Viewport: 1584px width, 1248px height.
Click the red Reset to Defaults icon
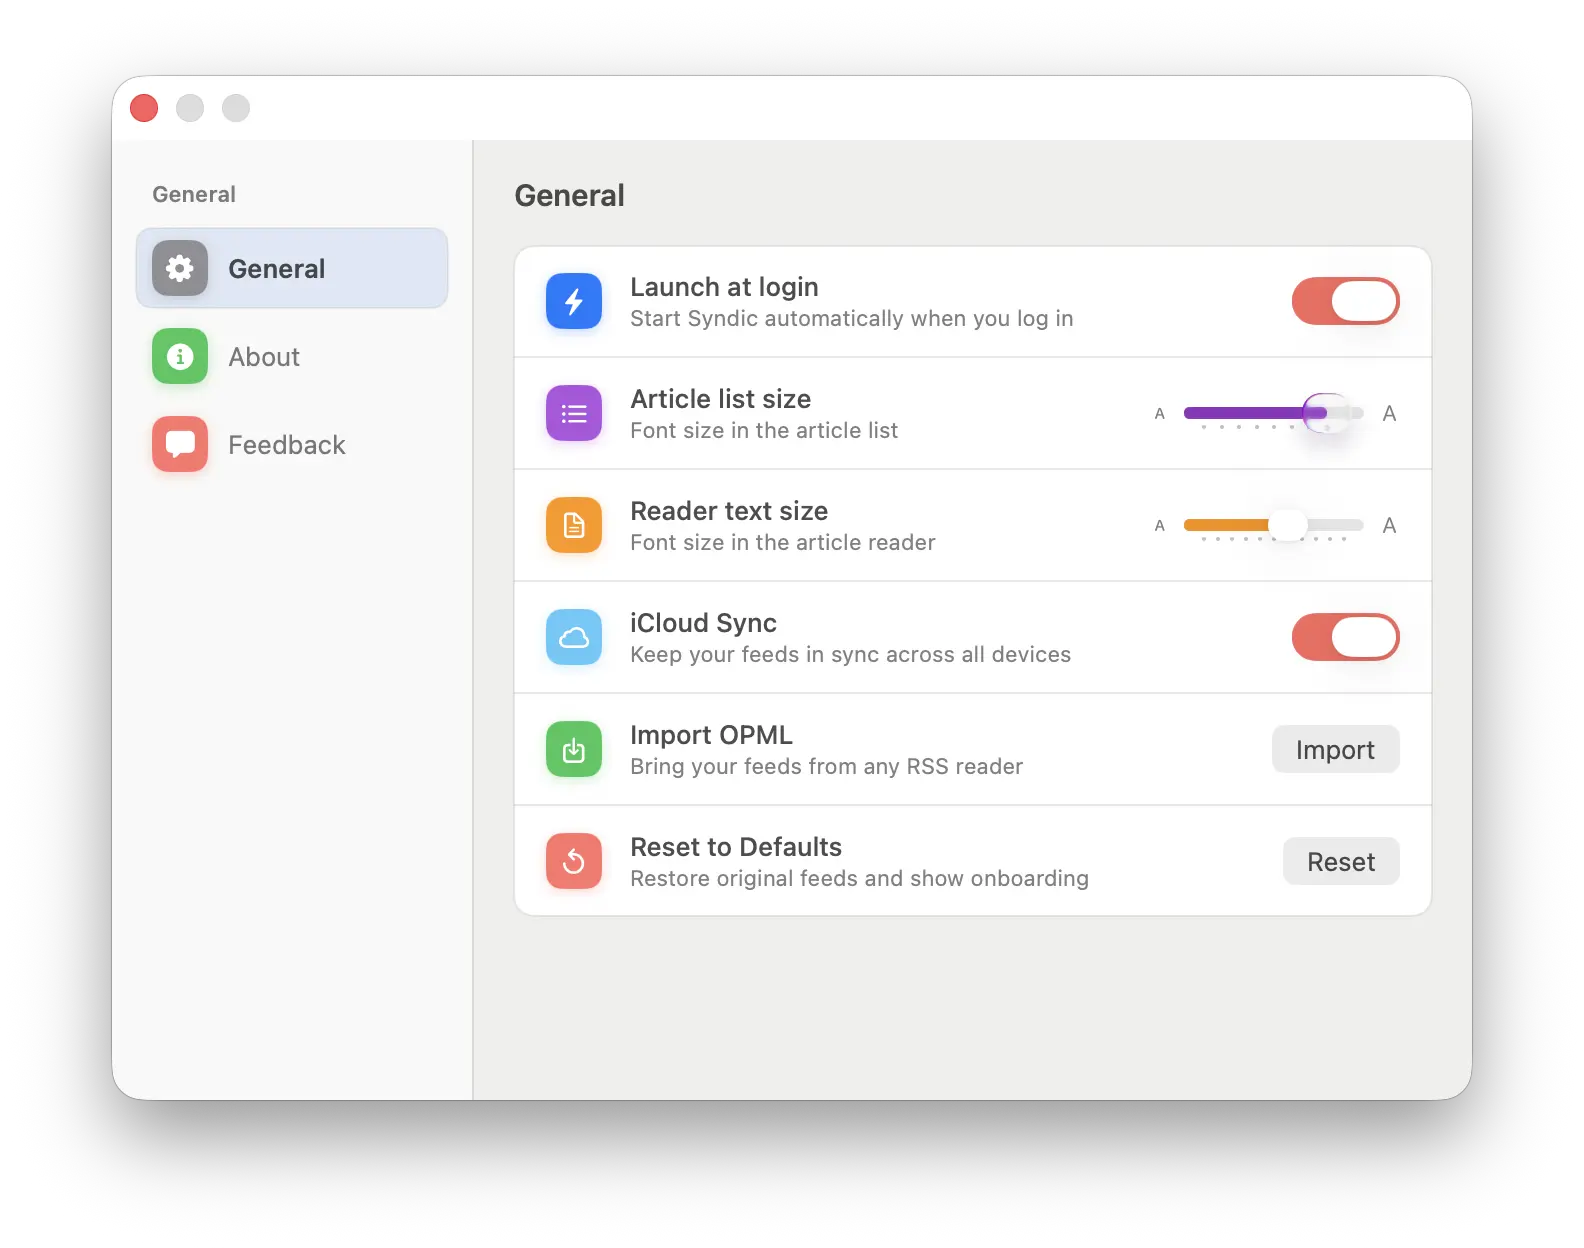pyautogui.click(x=574, y=861)
